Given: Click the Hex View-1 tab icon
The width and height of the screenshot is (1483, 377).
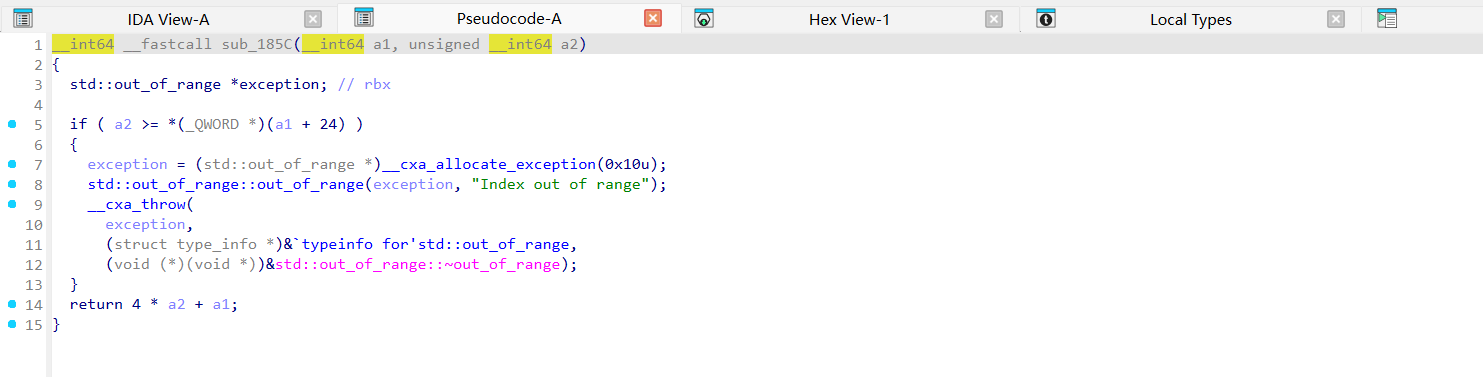Looking at the screenshot, I should 704,18.
